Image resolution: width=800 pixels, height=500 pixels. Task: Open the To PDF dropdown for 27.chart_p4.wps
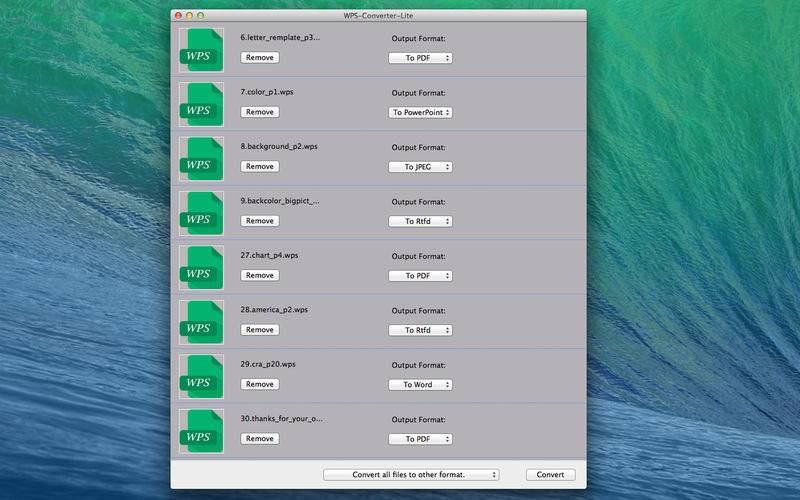(x=420, y=276)
